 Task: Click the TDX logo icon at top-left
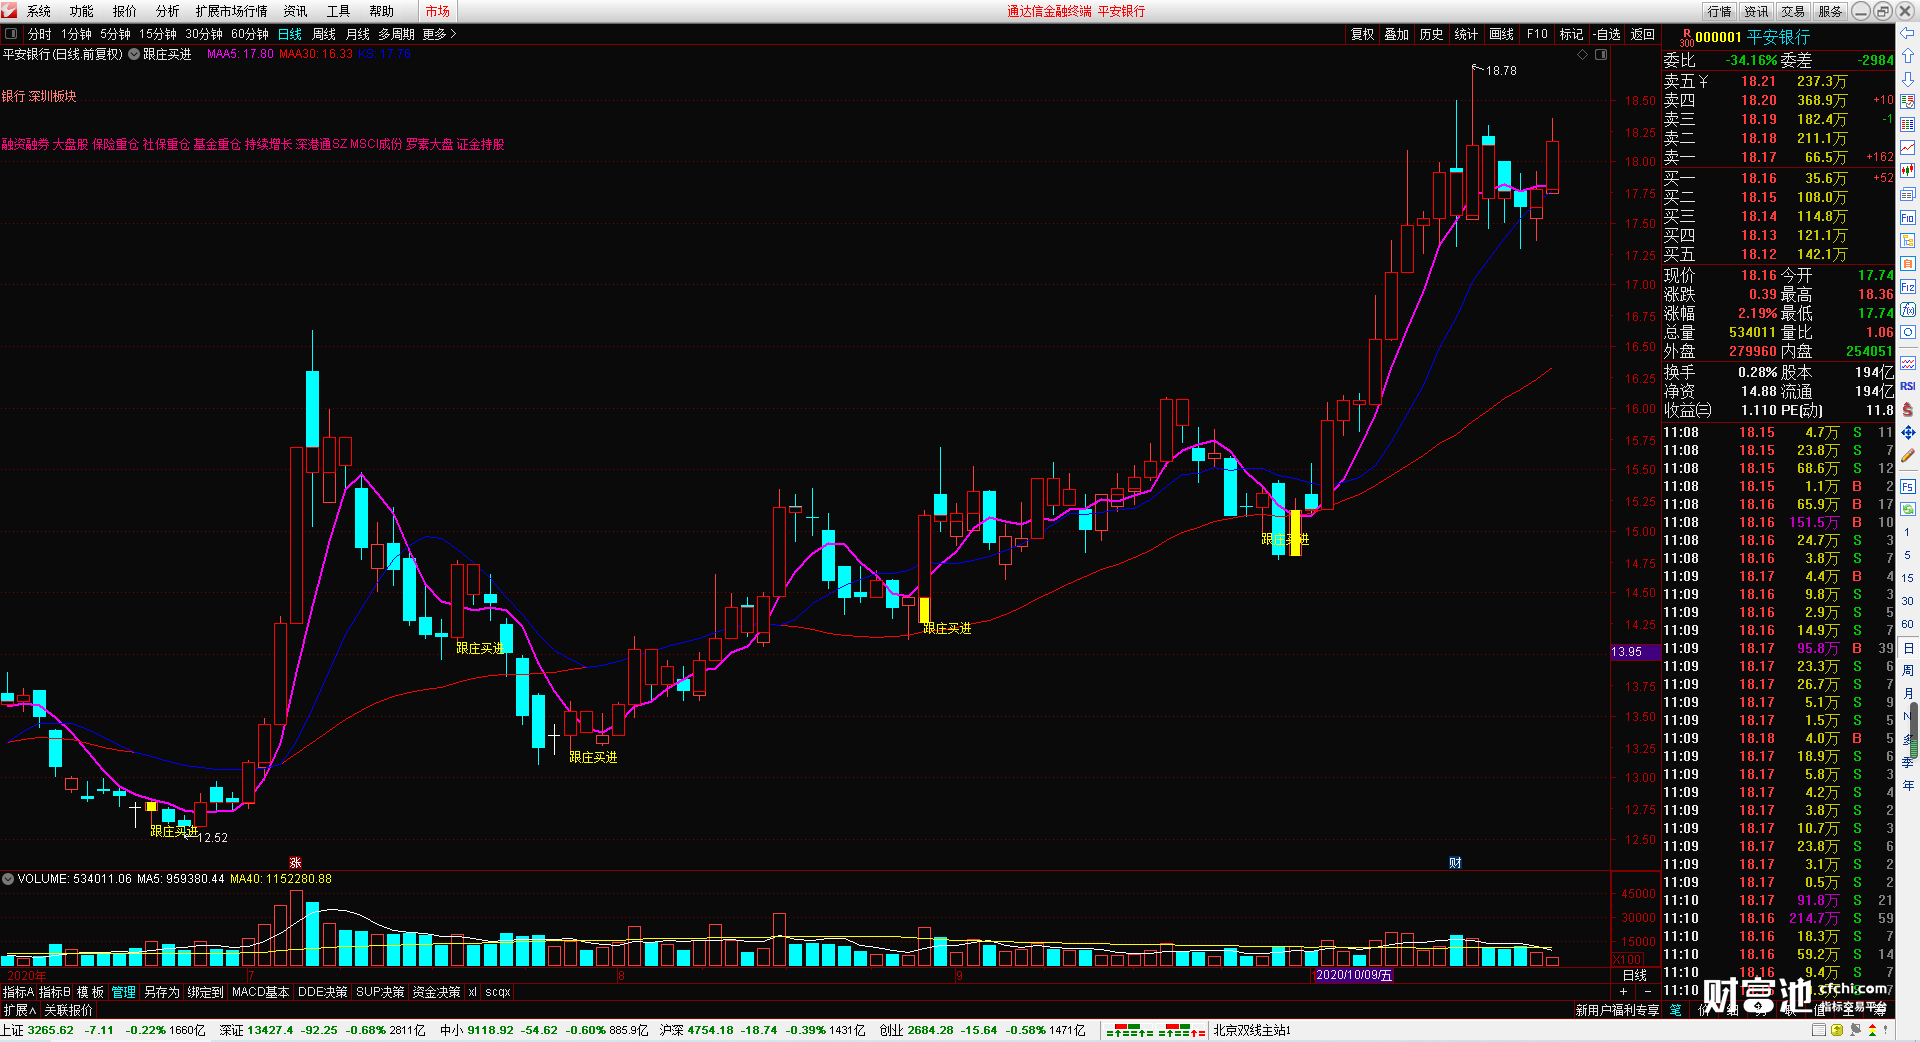pos(9,10)
